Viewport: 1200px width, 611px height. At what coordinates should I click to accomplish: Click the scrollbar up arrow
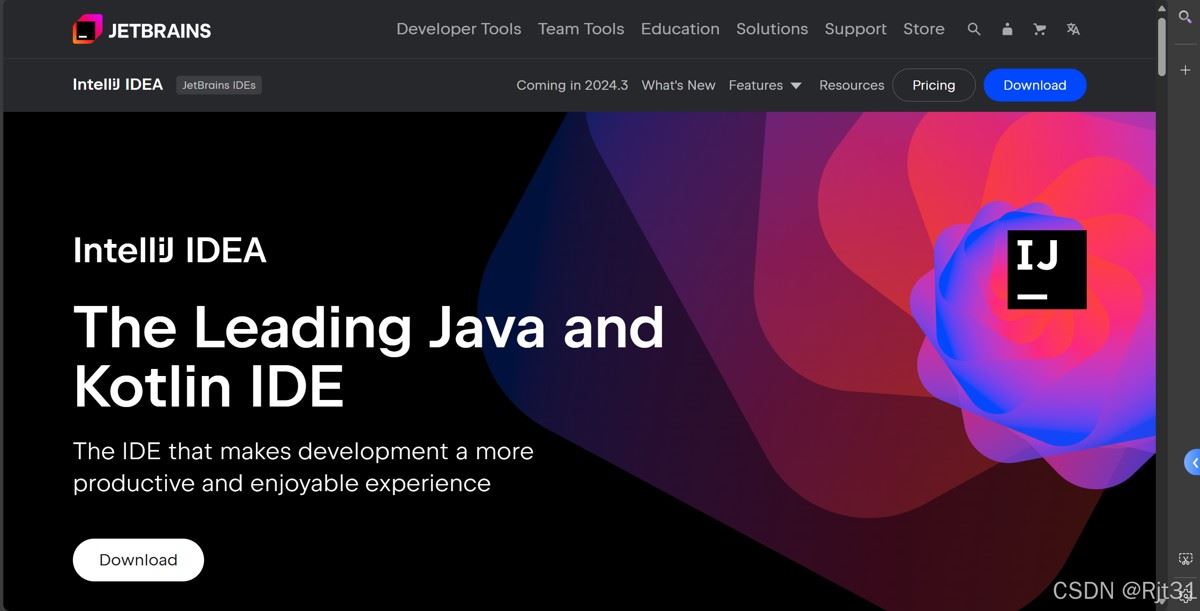1162,7
